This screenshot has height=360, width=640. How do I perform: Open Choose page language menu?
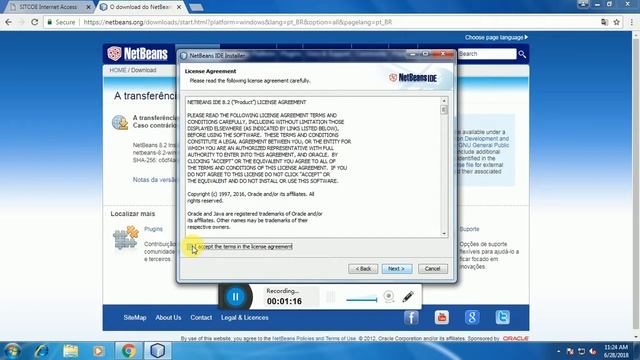496,37
